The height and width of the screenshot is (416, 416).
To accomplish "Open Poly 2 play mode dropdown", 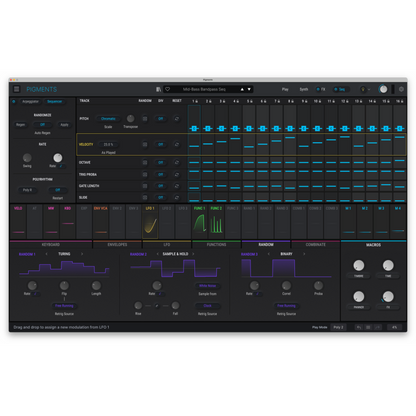I will point(338,327).
